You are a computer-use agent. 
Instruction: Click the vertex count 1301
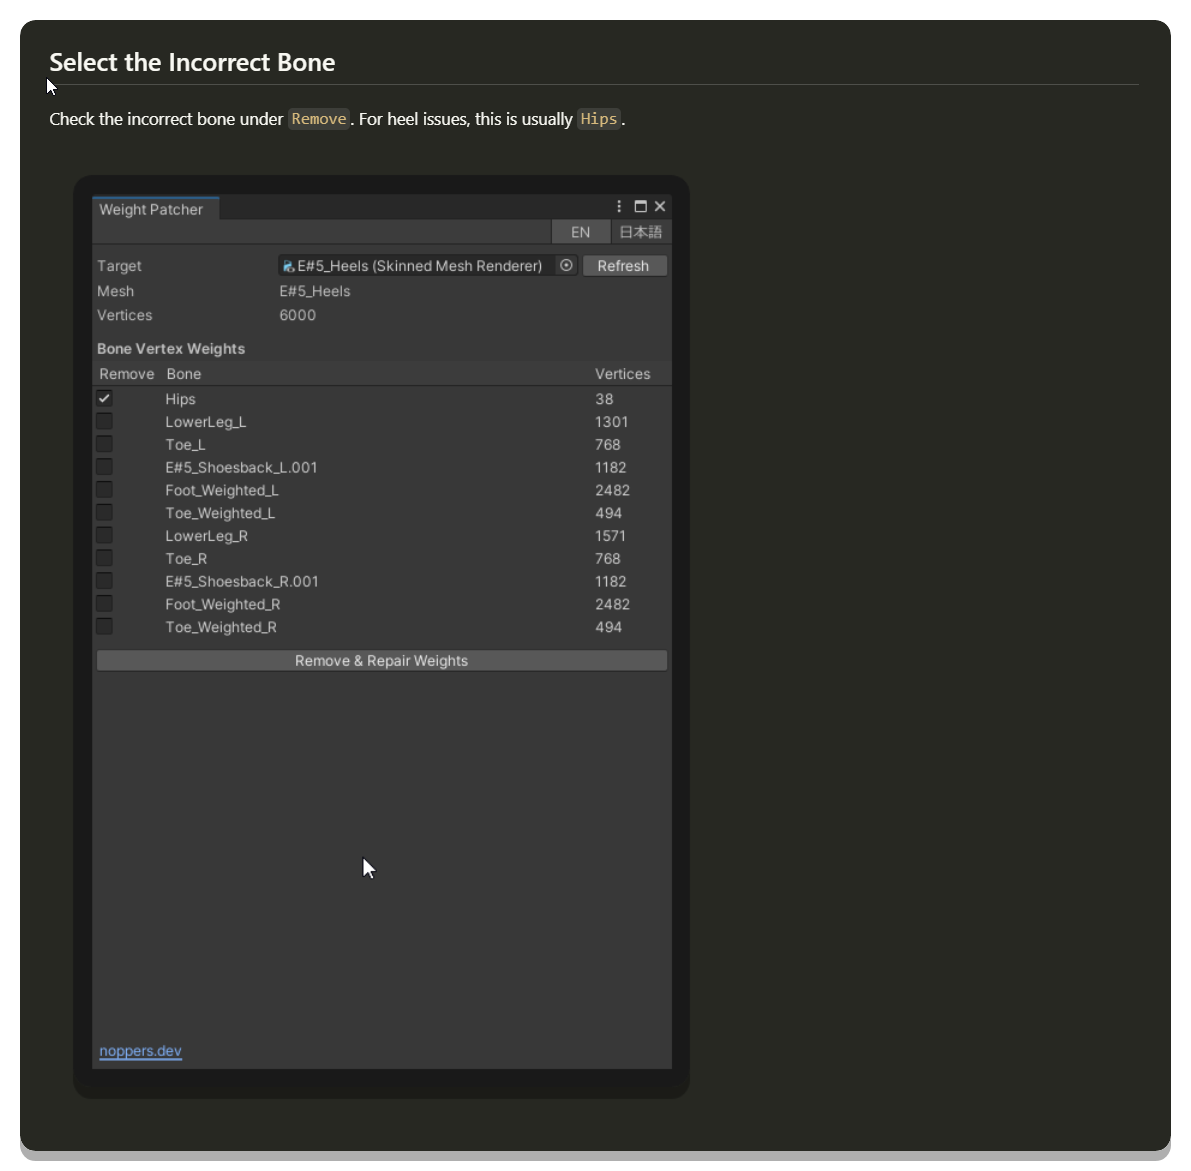point(611,422)
